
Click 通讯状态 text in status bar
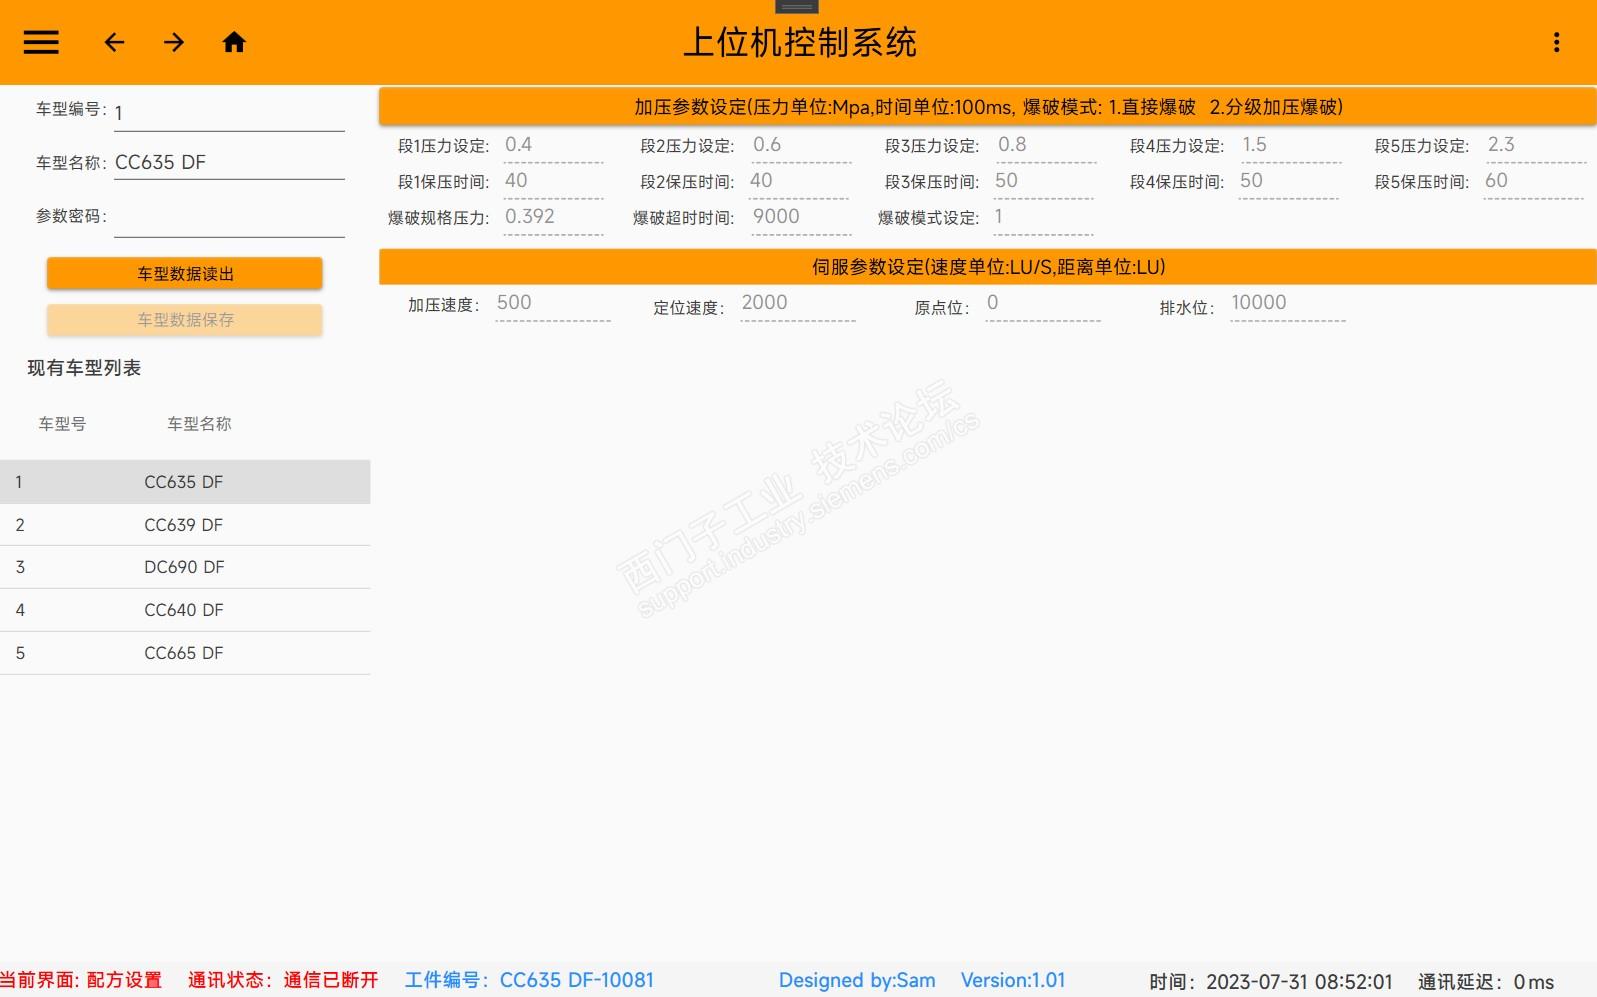click(x=283, y=980)
